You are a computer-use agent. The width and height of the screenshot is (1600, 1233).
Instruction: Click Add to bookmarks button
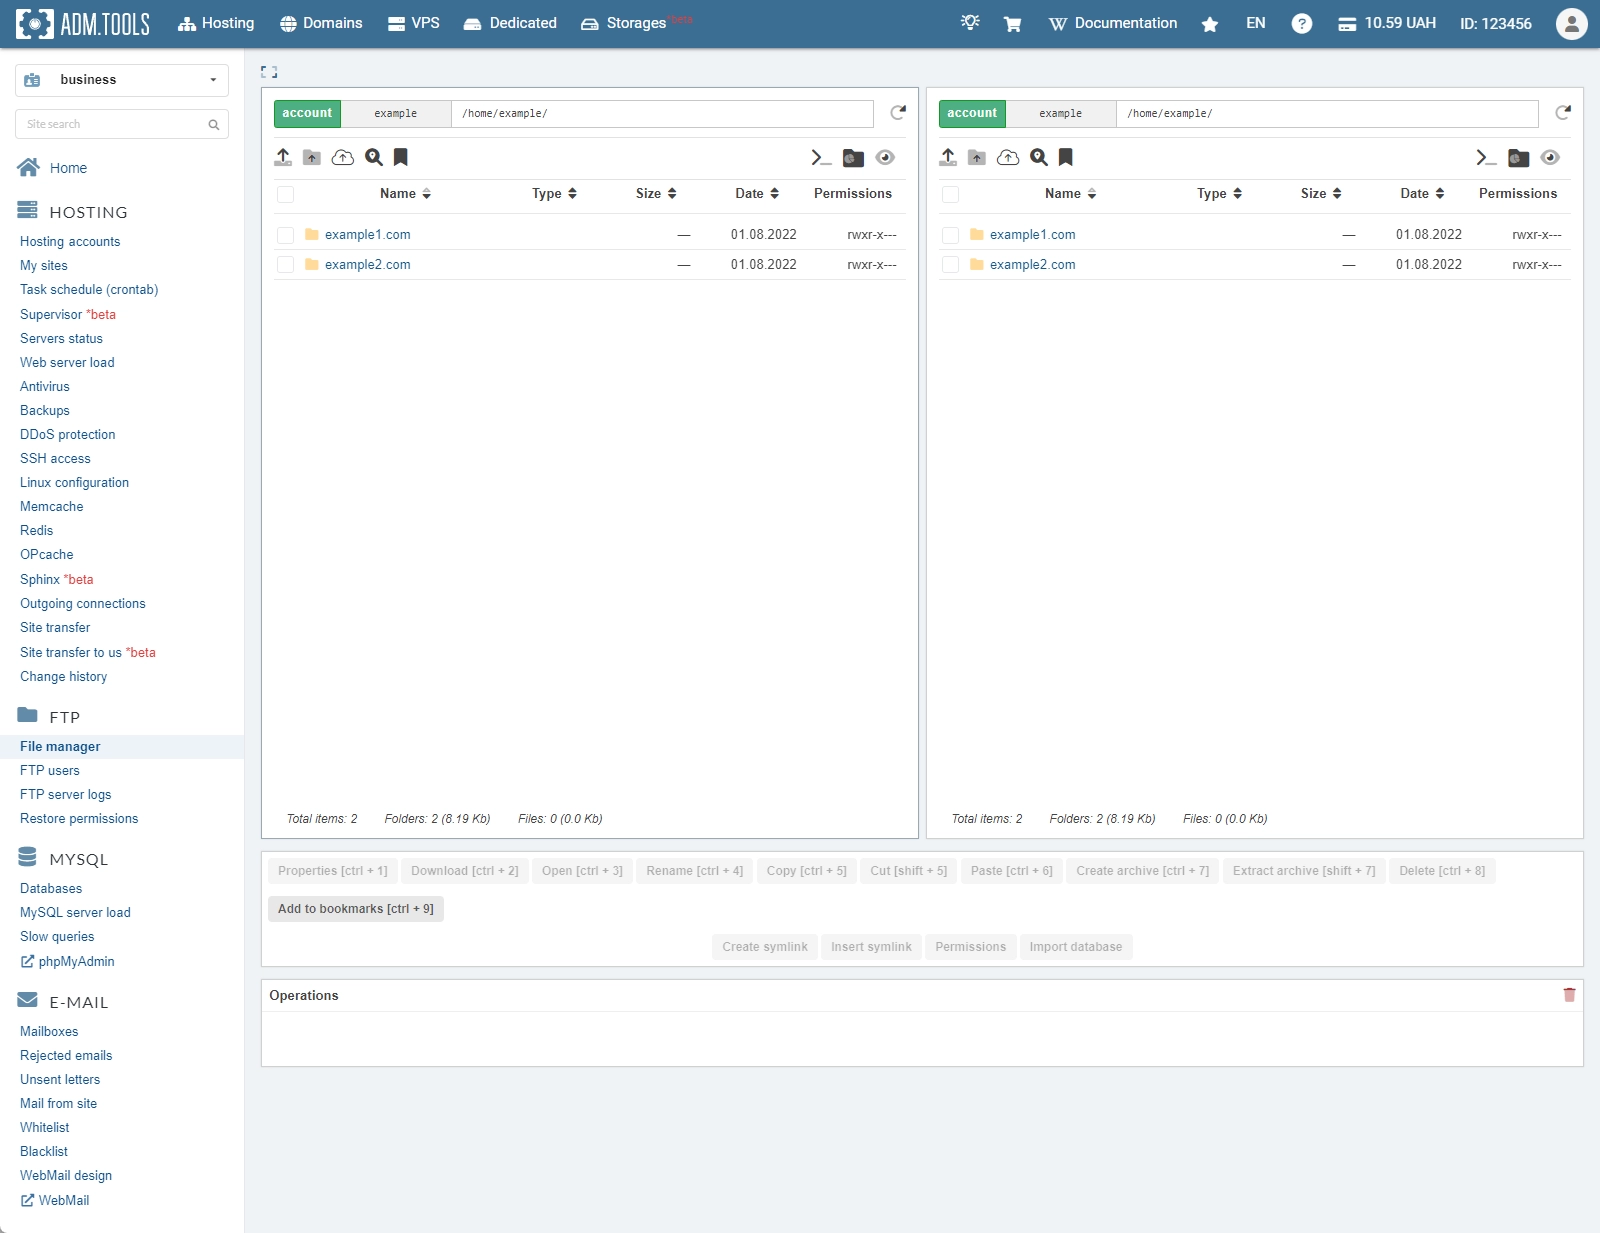coord(355,909)
